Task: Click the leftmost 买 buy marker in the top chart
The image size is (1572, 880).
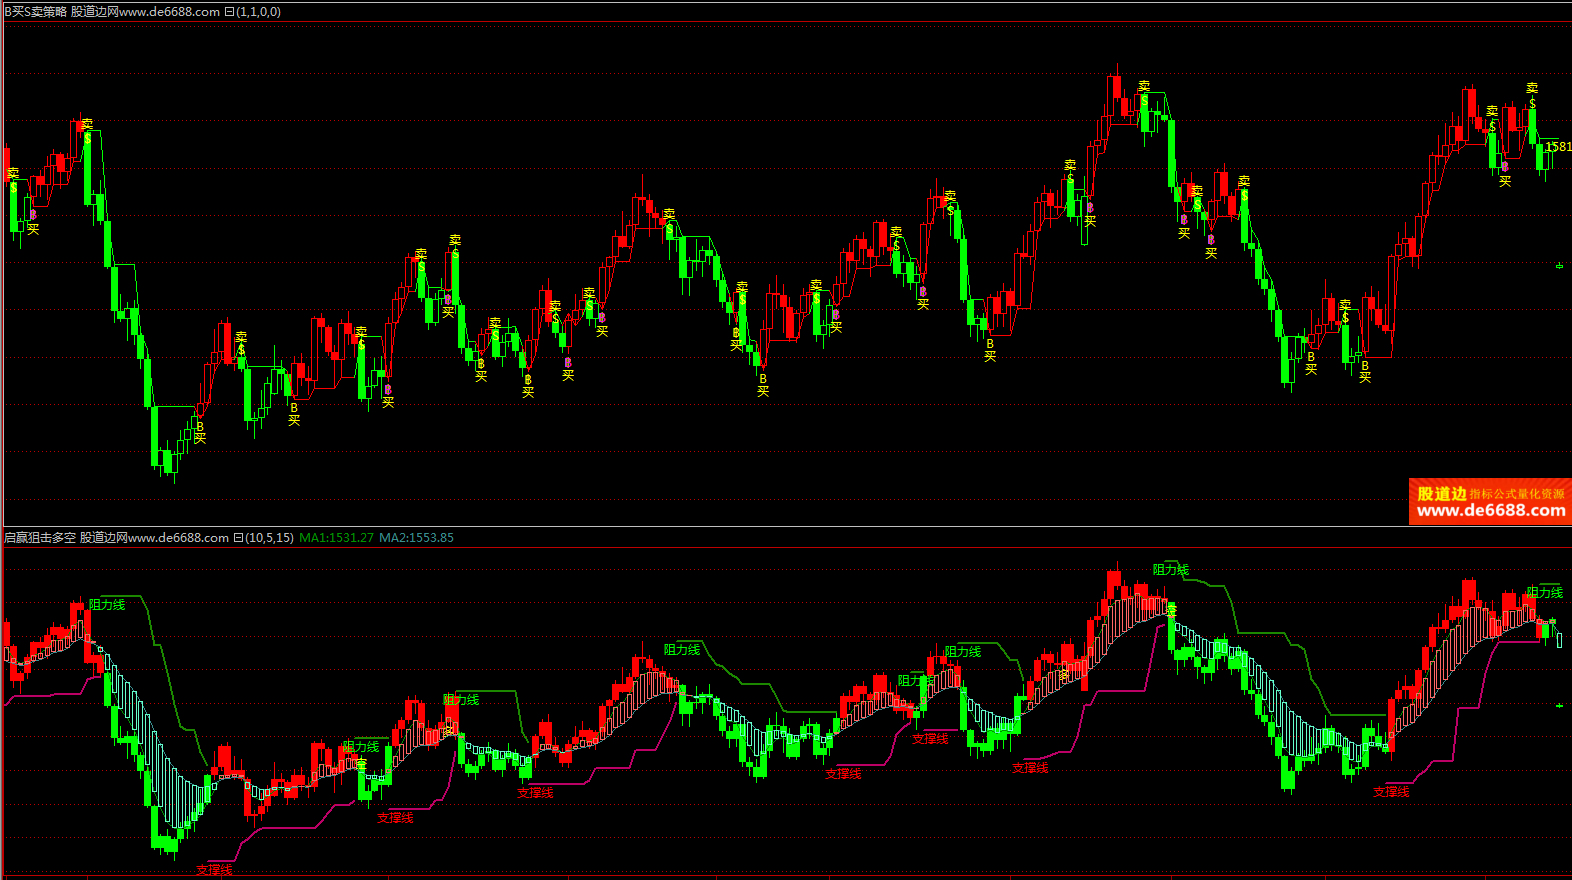Action: click(33, 229)
